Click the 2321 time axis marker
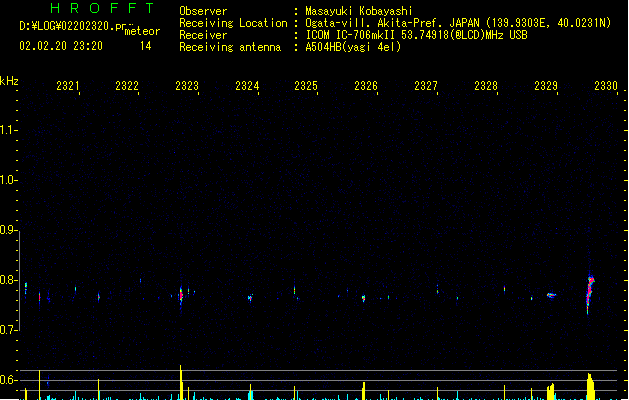Viewport: 629px width, 400px height. [68, 86]
